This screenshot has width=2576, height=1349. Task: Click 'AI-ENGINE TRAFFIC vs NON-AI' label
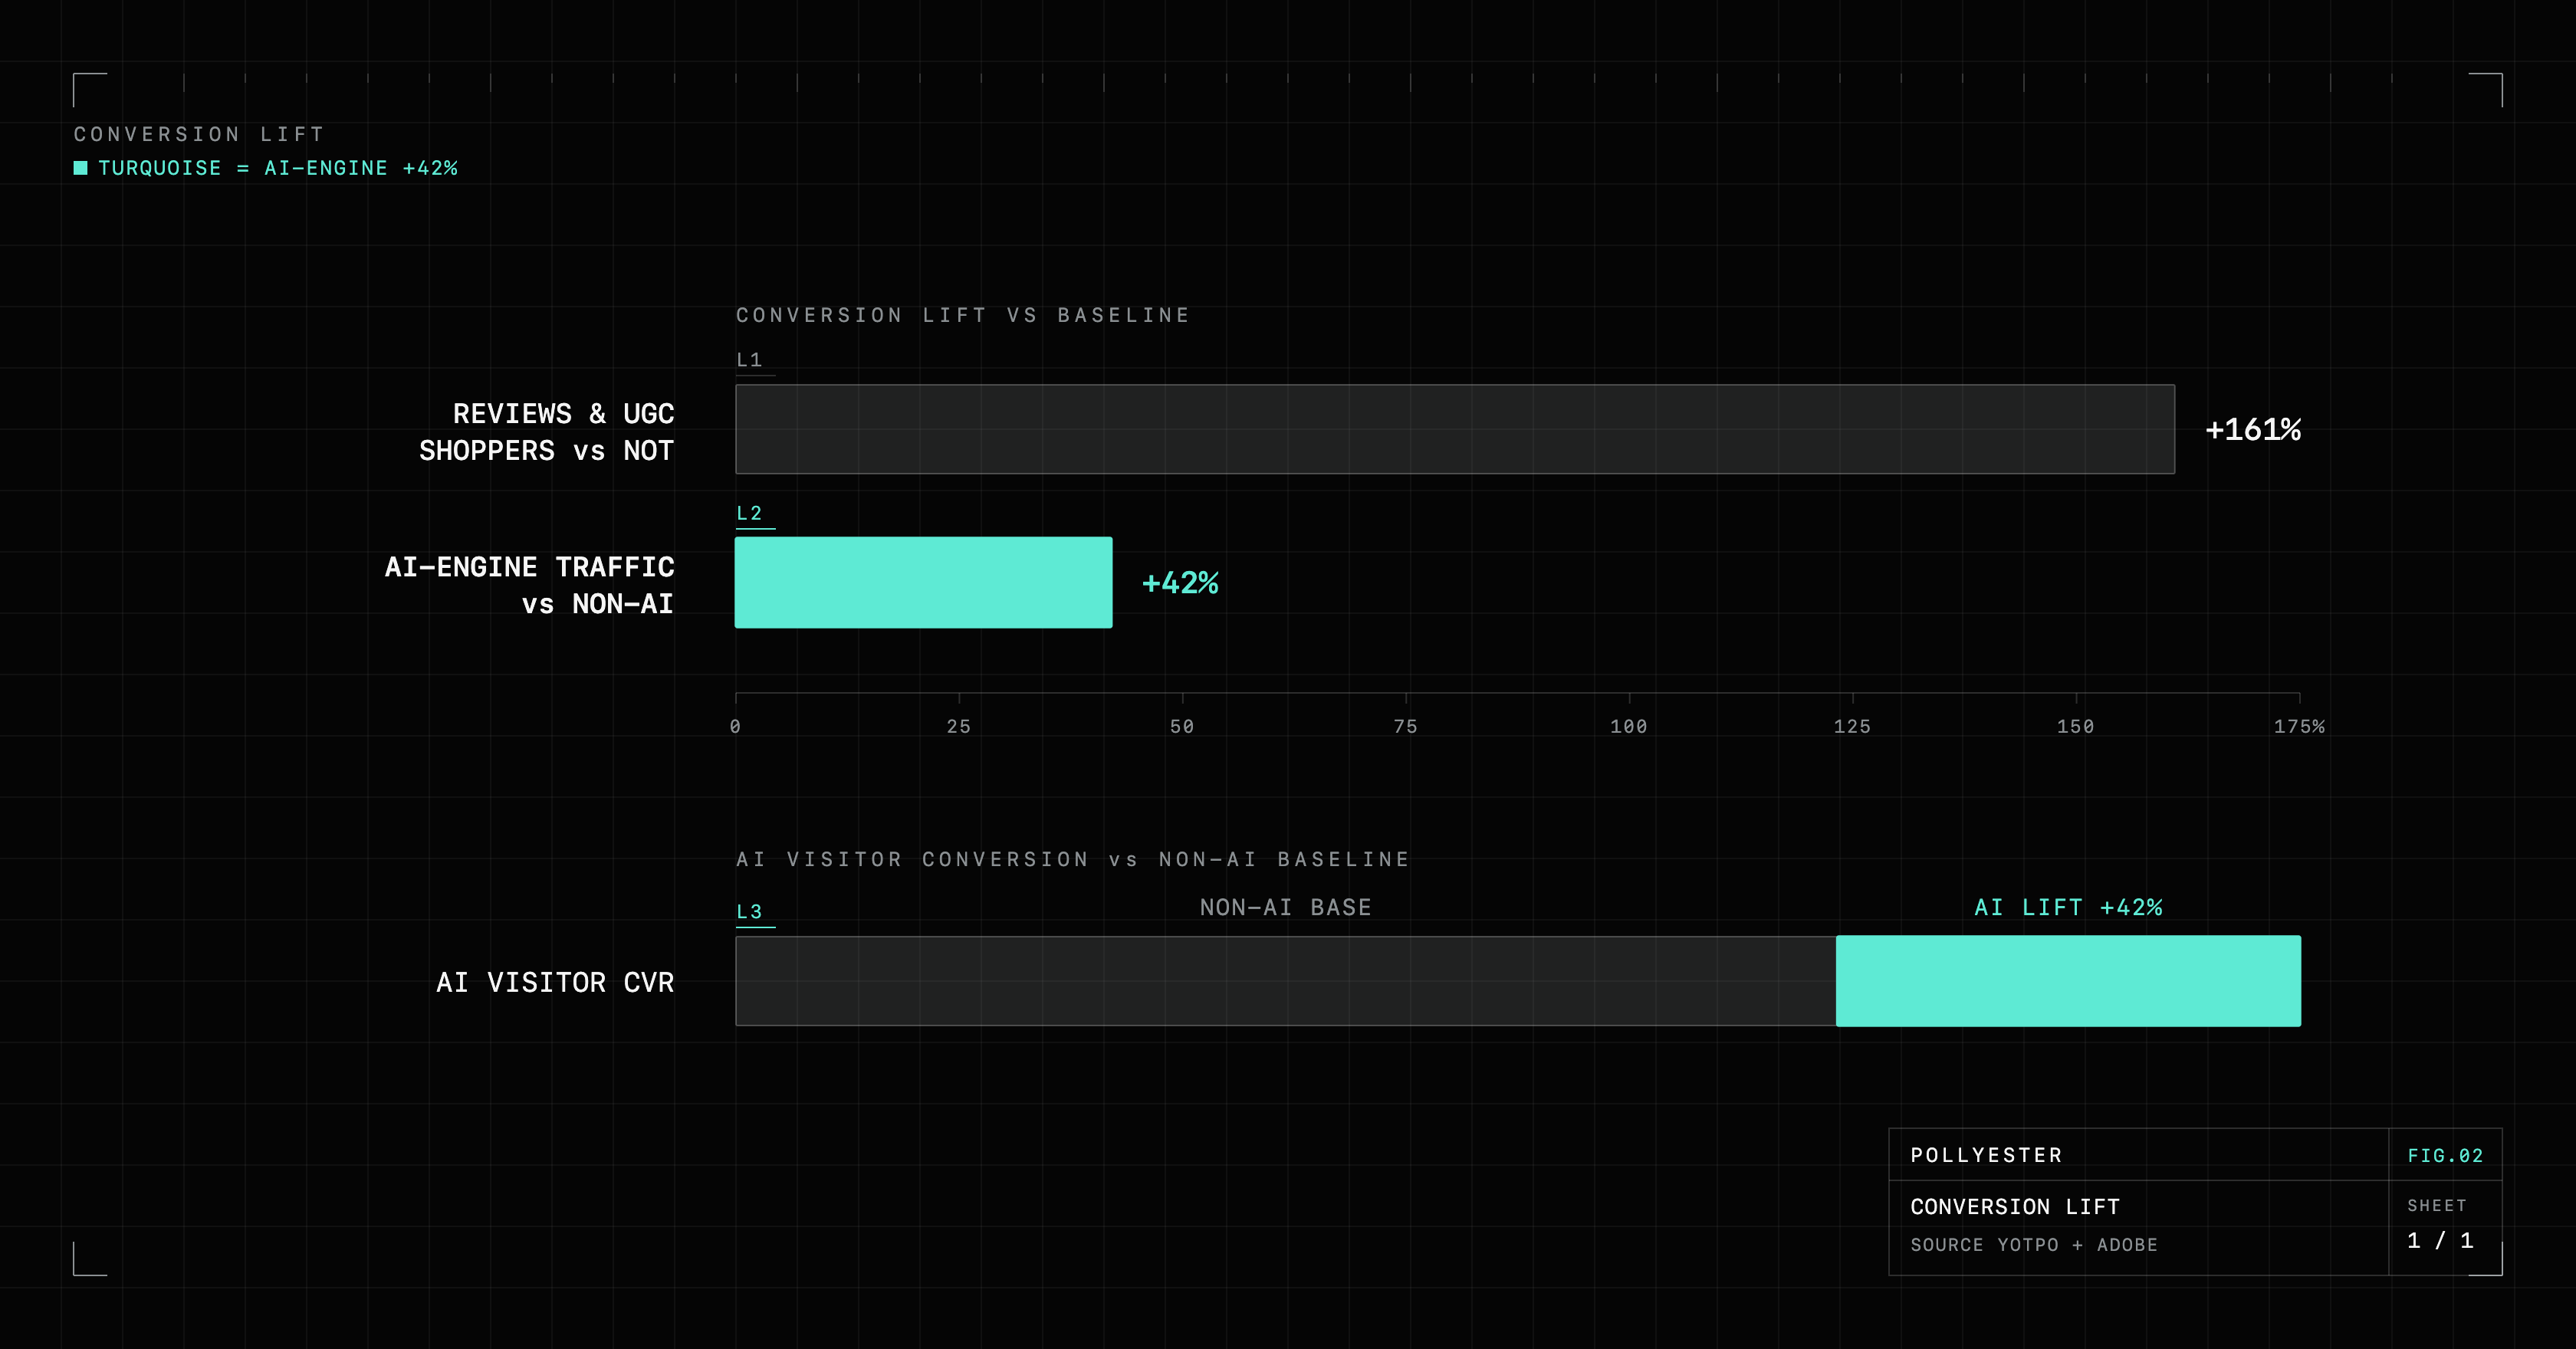coord(529,585)
